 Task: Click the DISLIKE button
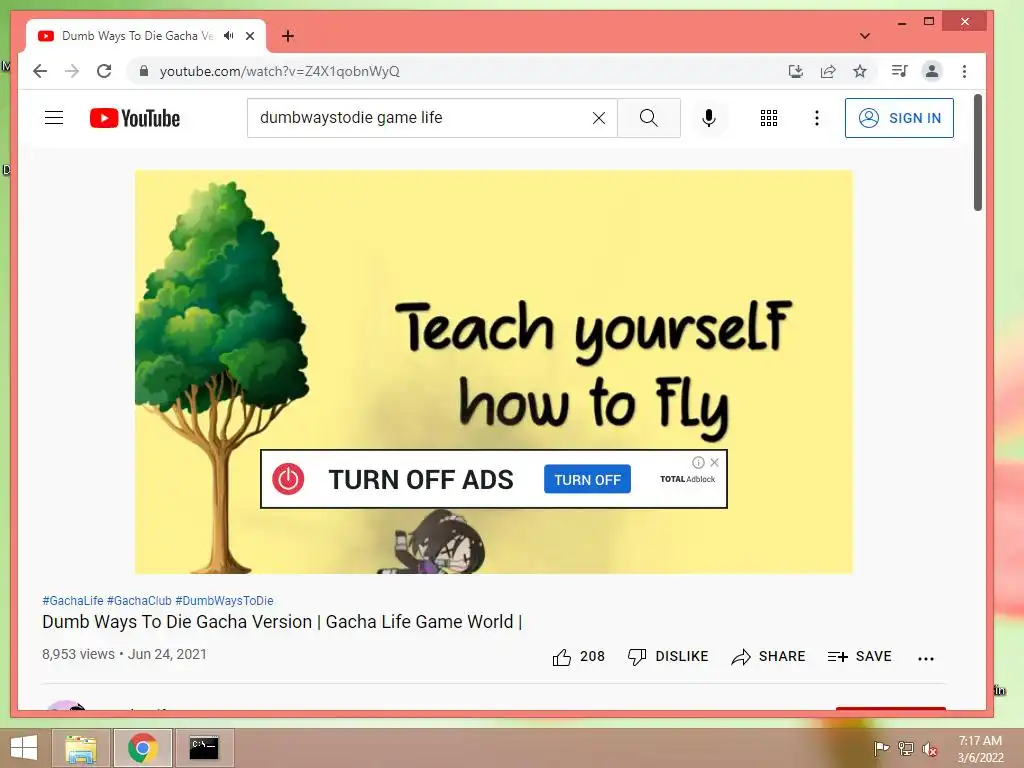(x=667, y=656)
